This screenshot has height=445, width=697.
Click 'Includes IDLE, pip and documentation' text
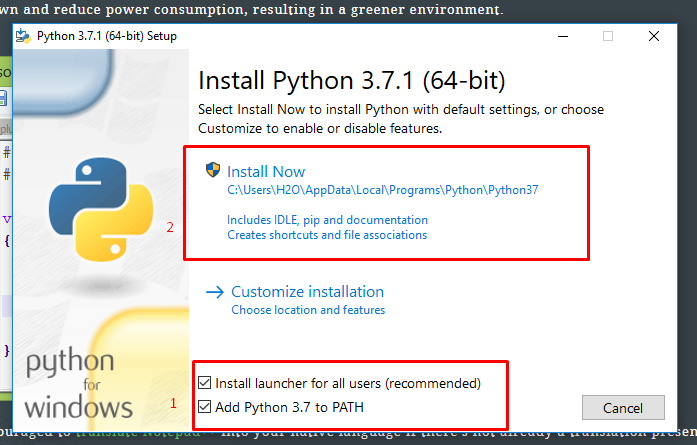(327, 220)
